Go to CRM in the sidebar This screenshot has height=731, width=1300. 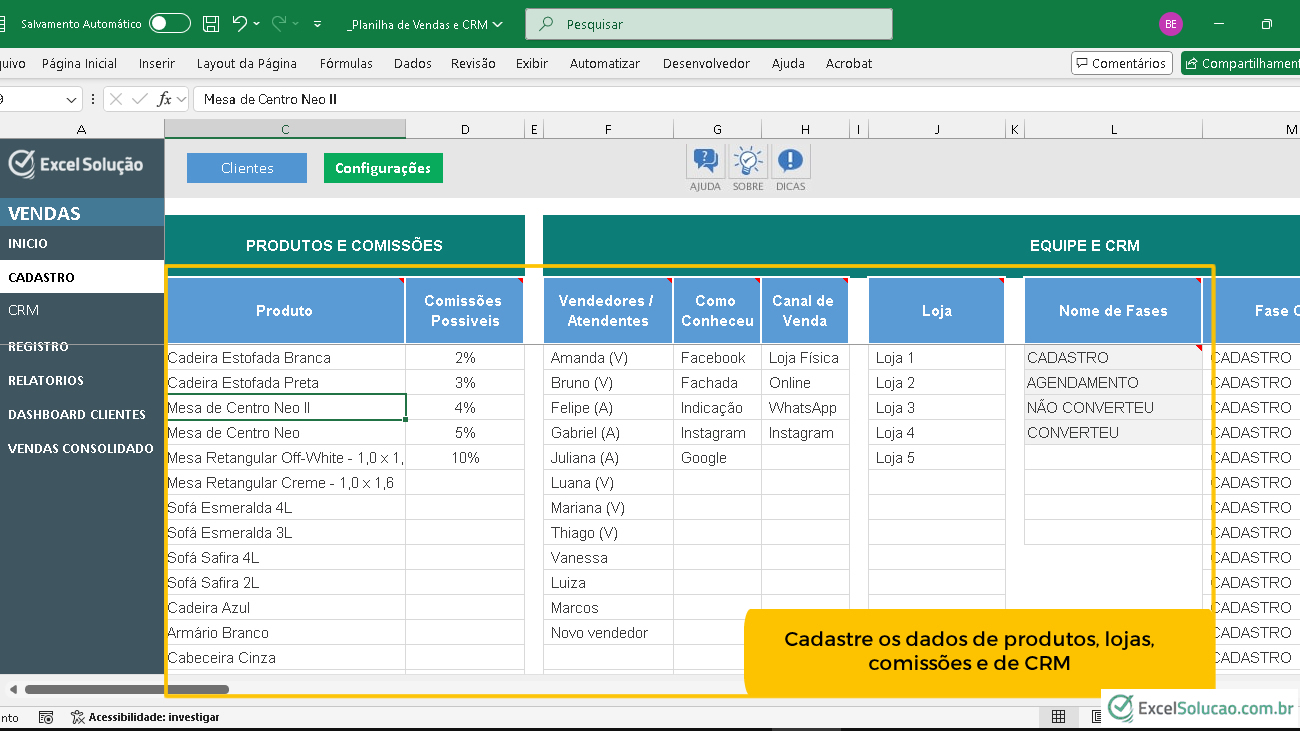[x=24, y=310]
